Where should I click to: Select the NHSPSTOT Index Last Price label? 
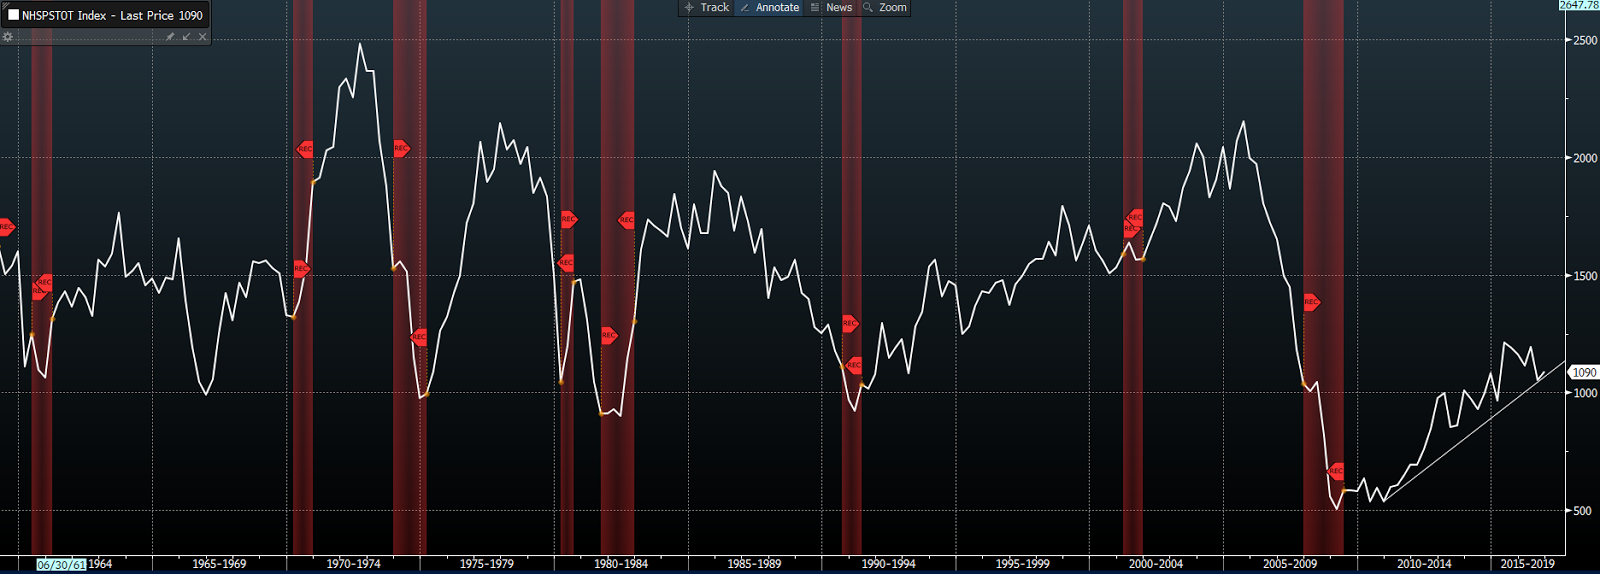[x=112, y=15]
